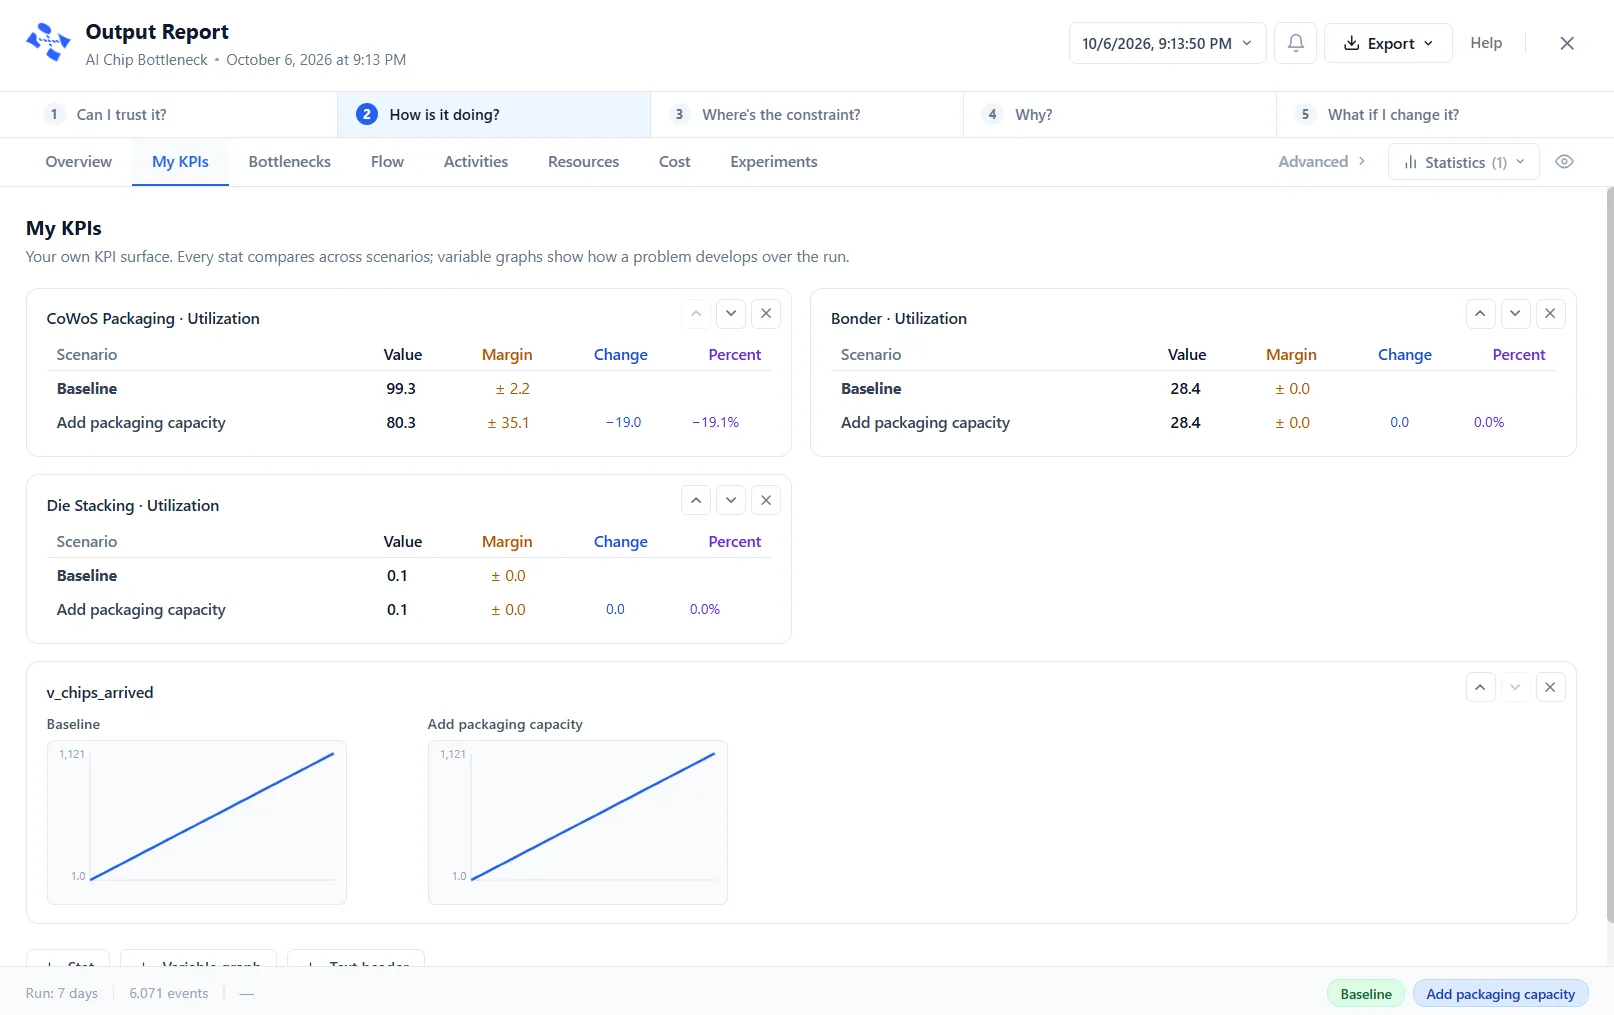Open the Activities tab

point(476,162)
